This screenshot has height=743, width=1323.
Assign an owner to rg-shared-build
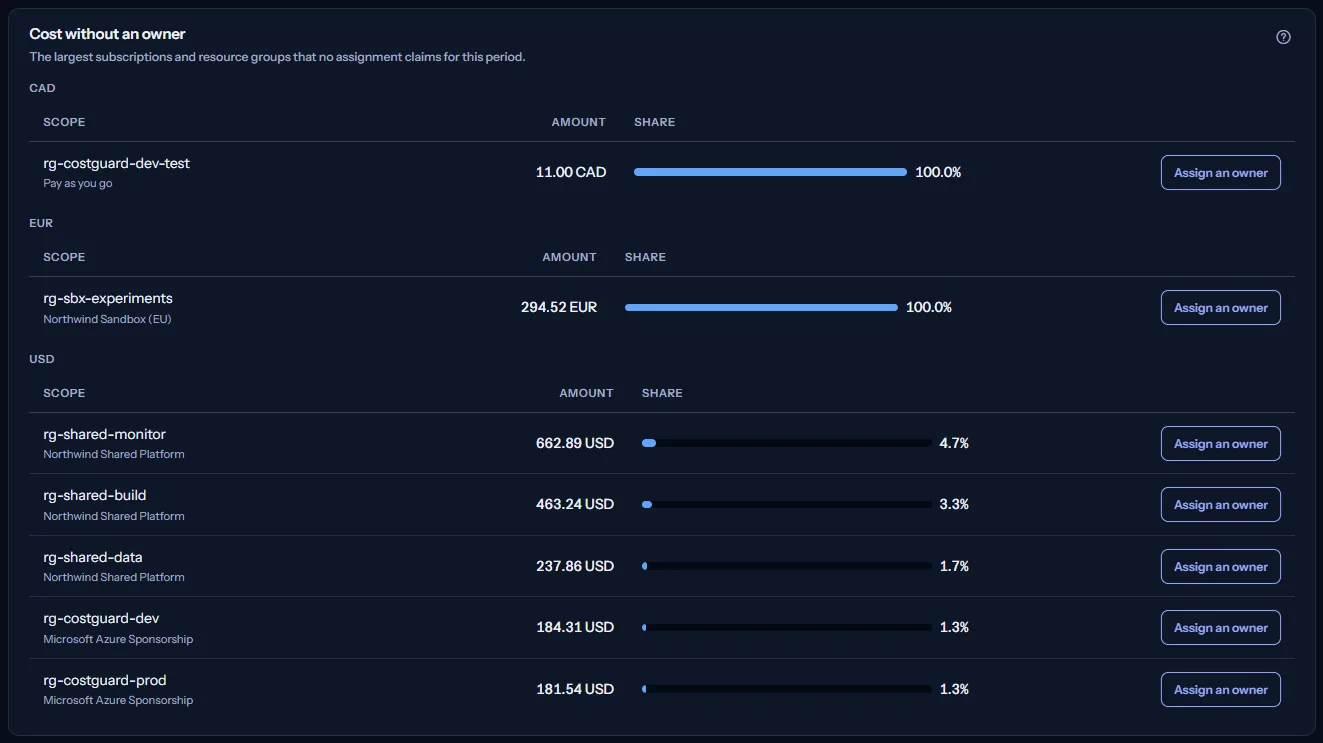coord(1221,505)
